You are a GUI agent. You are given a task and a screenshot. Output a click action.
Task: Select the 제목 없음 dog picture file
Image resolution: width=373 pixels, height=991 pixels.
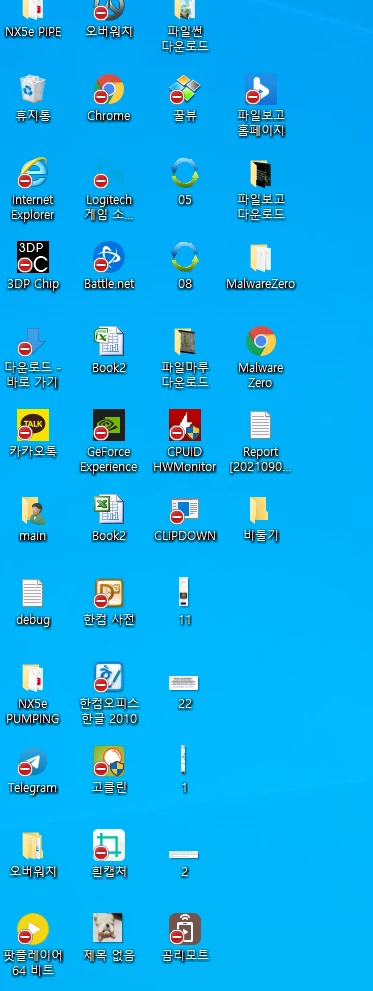(x=108, y=928)
